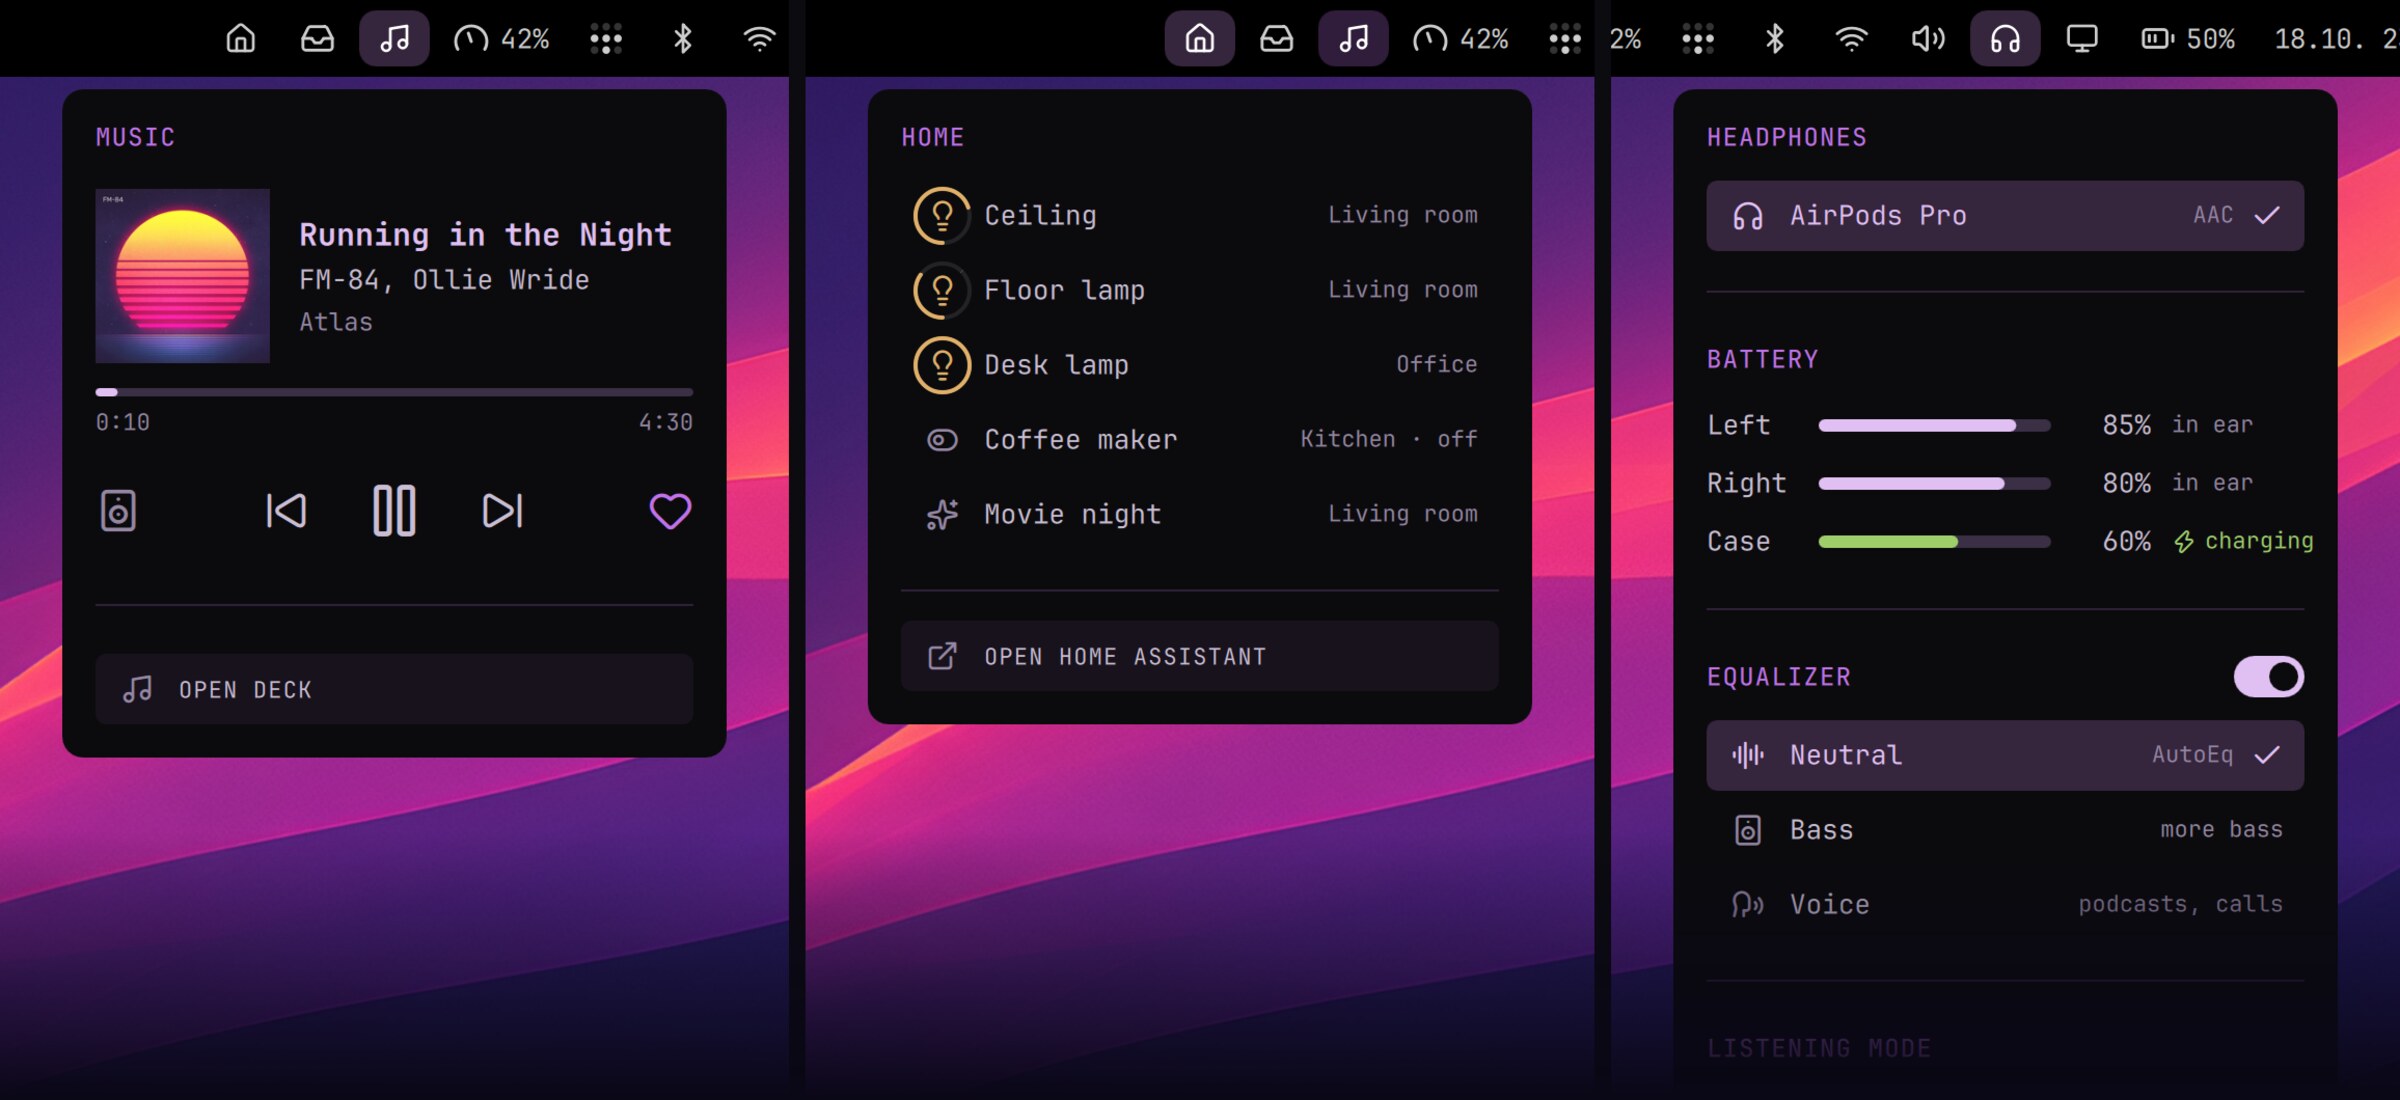Open speaker output selector in Music panel
Screen dimensions: 2400x1100
point(118,511)
